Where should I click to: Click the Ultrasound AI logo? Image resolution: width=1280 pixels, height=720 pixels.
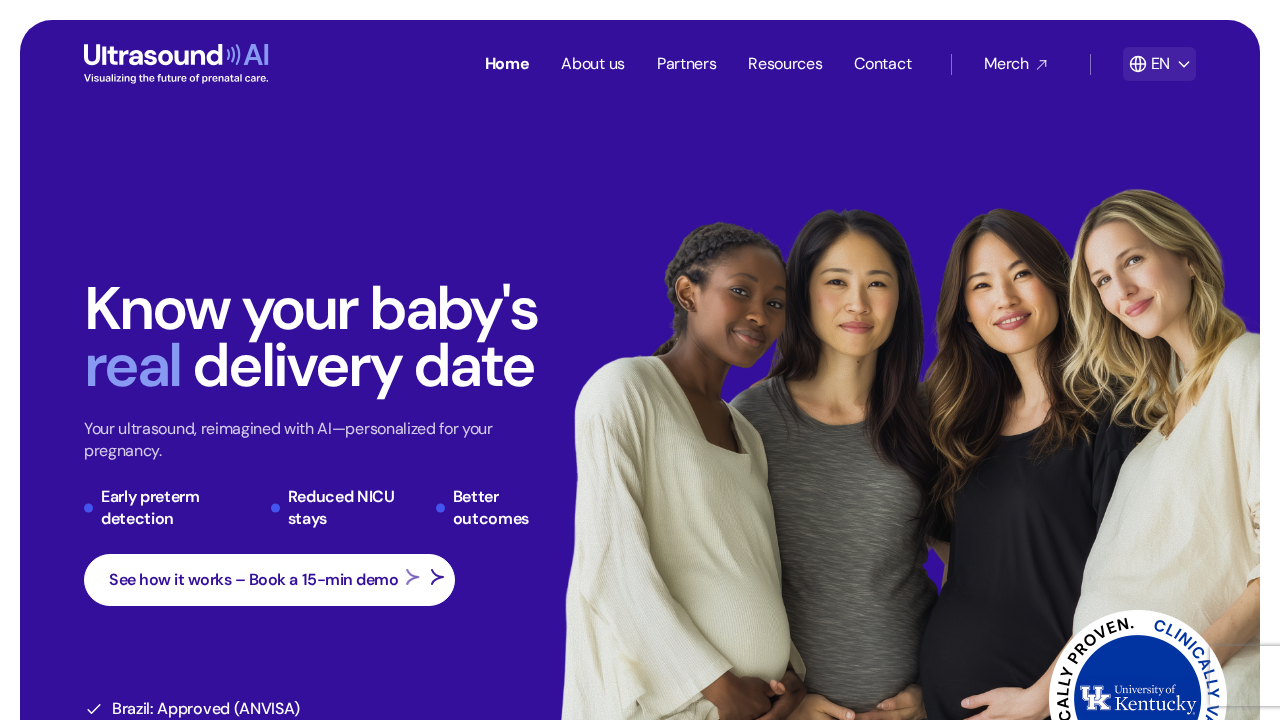pos(176,63)
